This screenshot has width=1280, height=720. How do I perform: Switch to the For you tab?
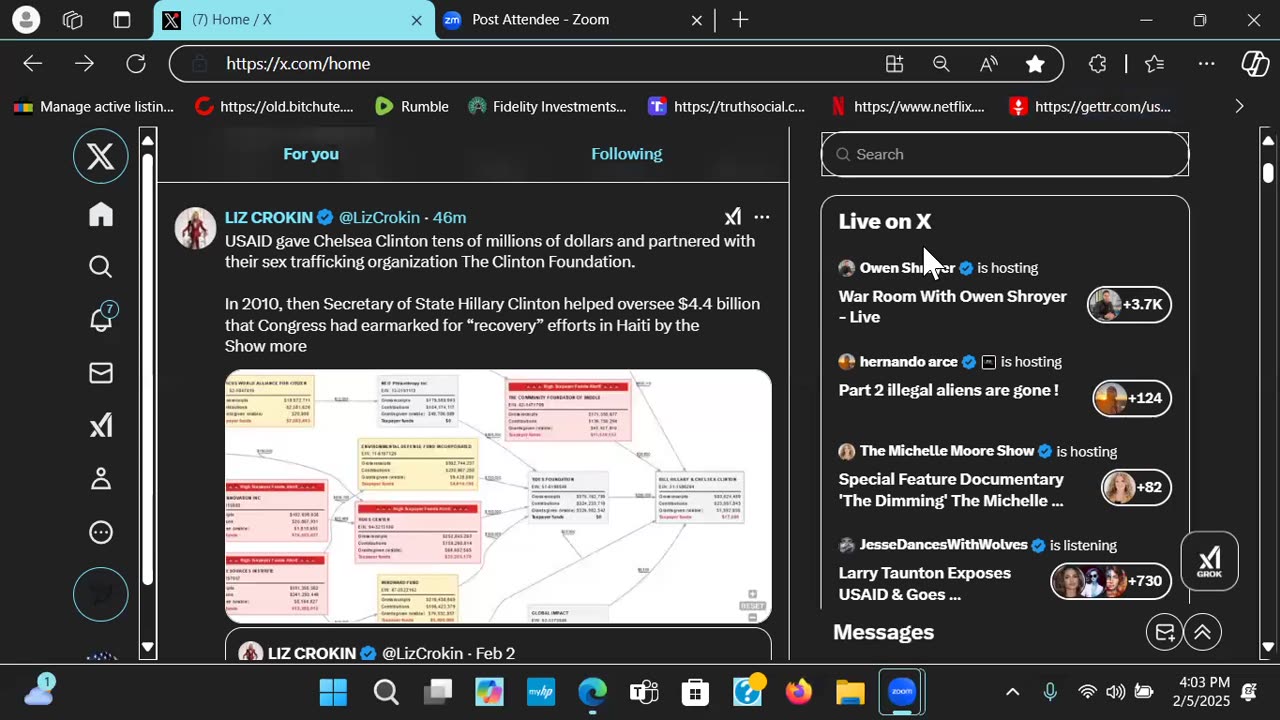point(311,154)
